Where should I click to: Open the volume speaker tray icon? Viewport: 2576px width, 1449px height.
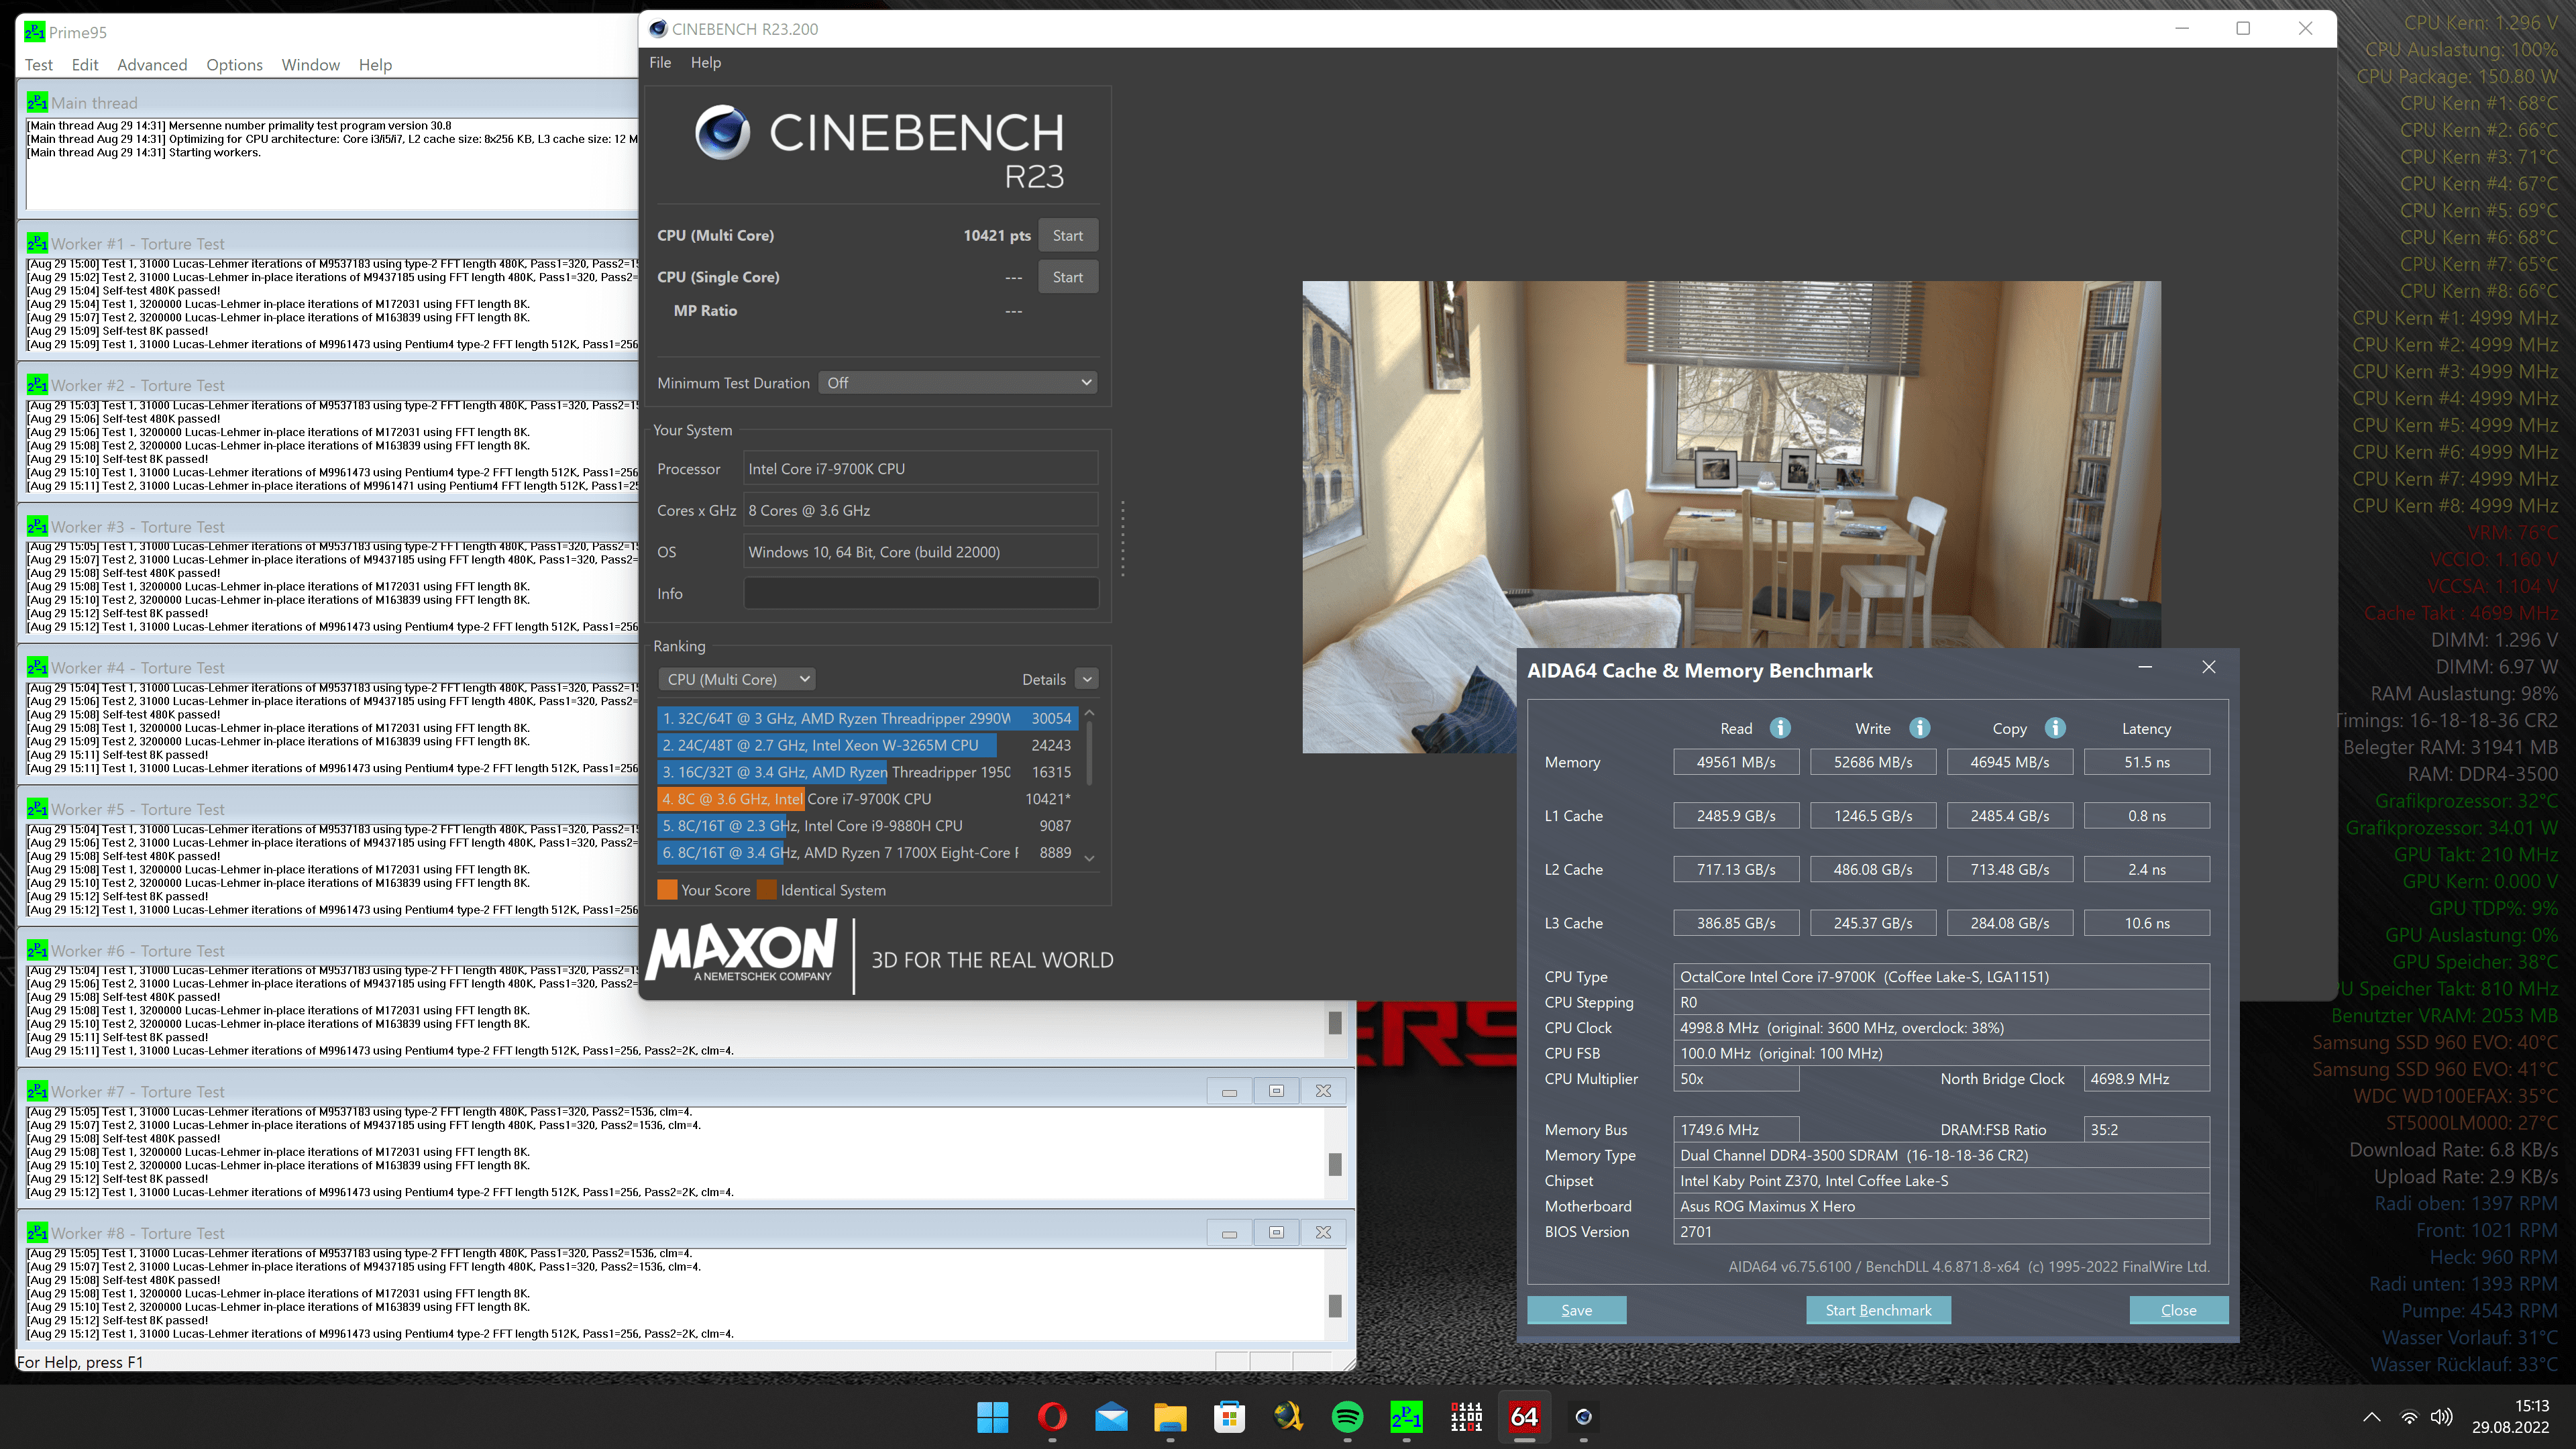(2441, 1417)
